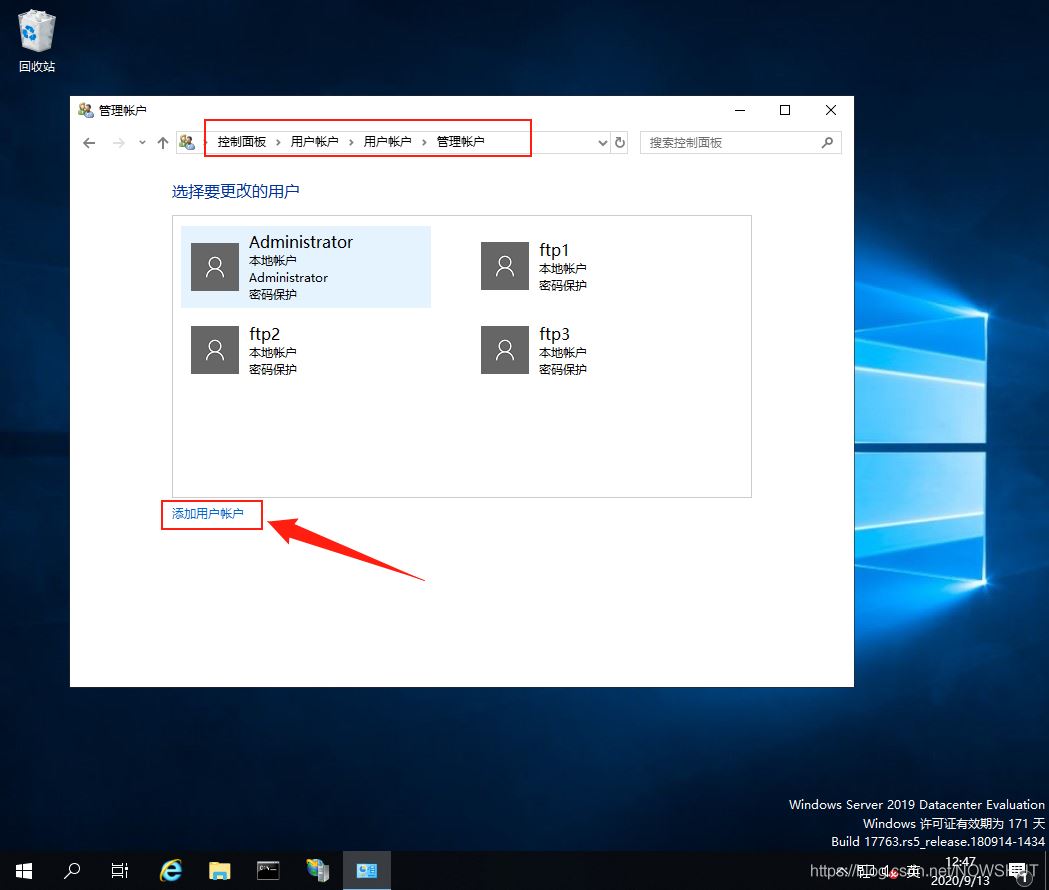Select the first 用户帐户 breadcrumb

[314, 142]
